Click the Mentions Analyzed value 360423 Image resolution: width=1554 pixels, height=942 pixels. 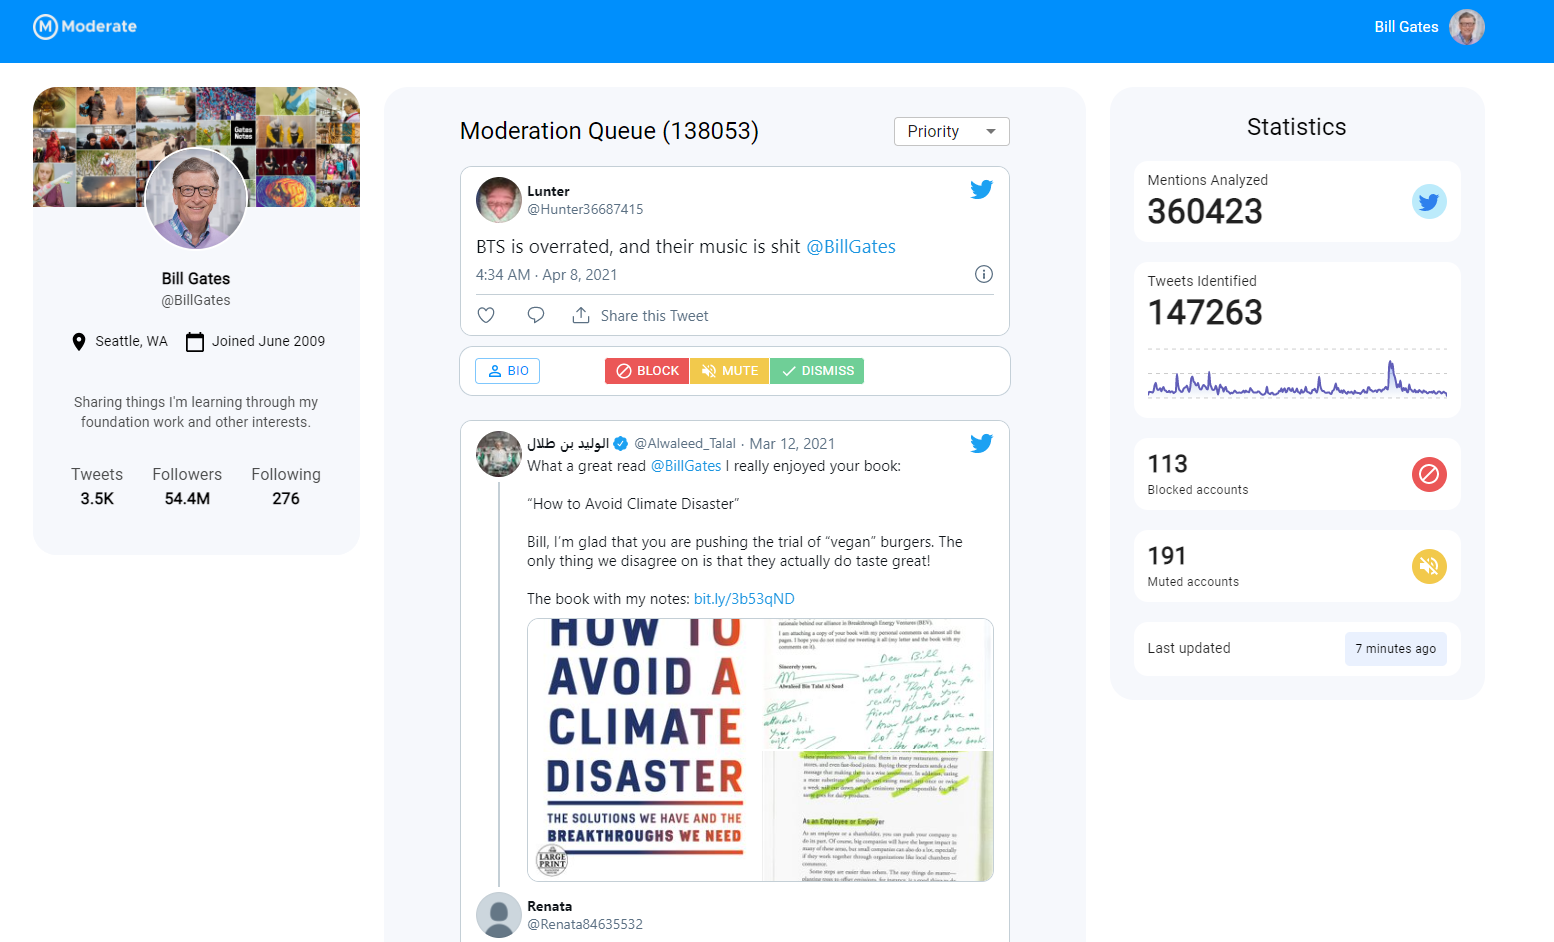tap(1205, 212)
